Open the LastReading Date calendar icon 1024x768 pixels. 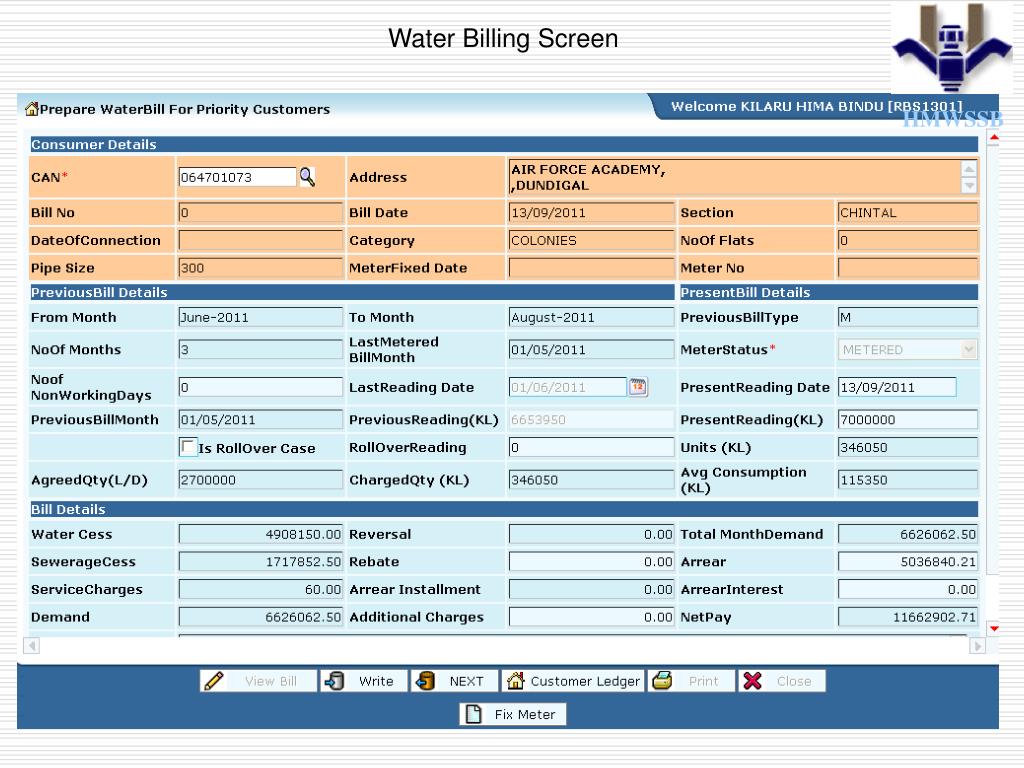click(637, 387)
